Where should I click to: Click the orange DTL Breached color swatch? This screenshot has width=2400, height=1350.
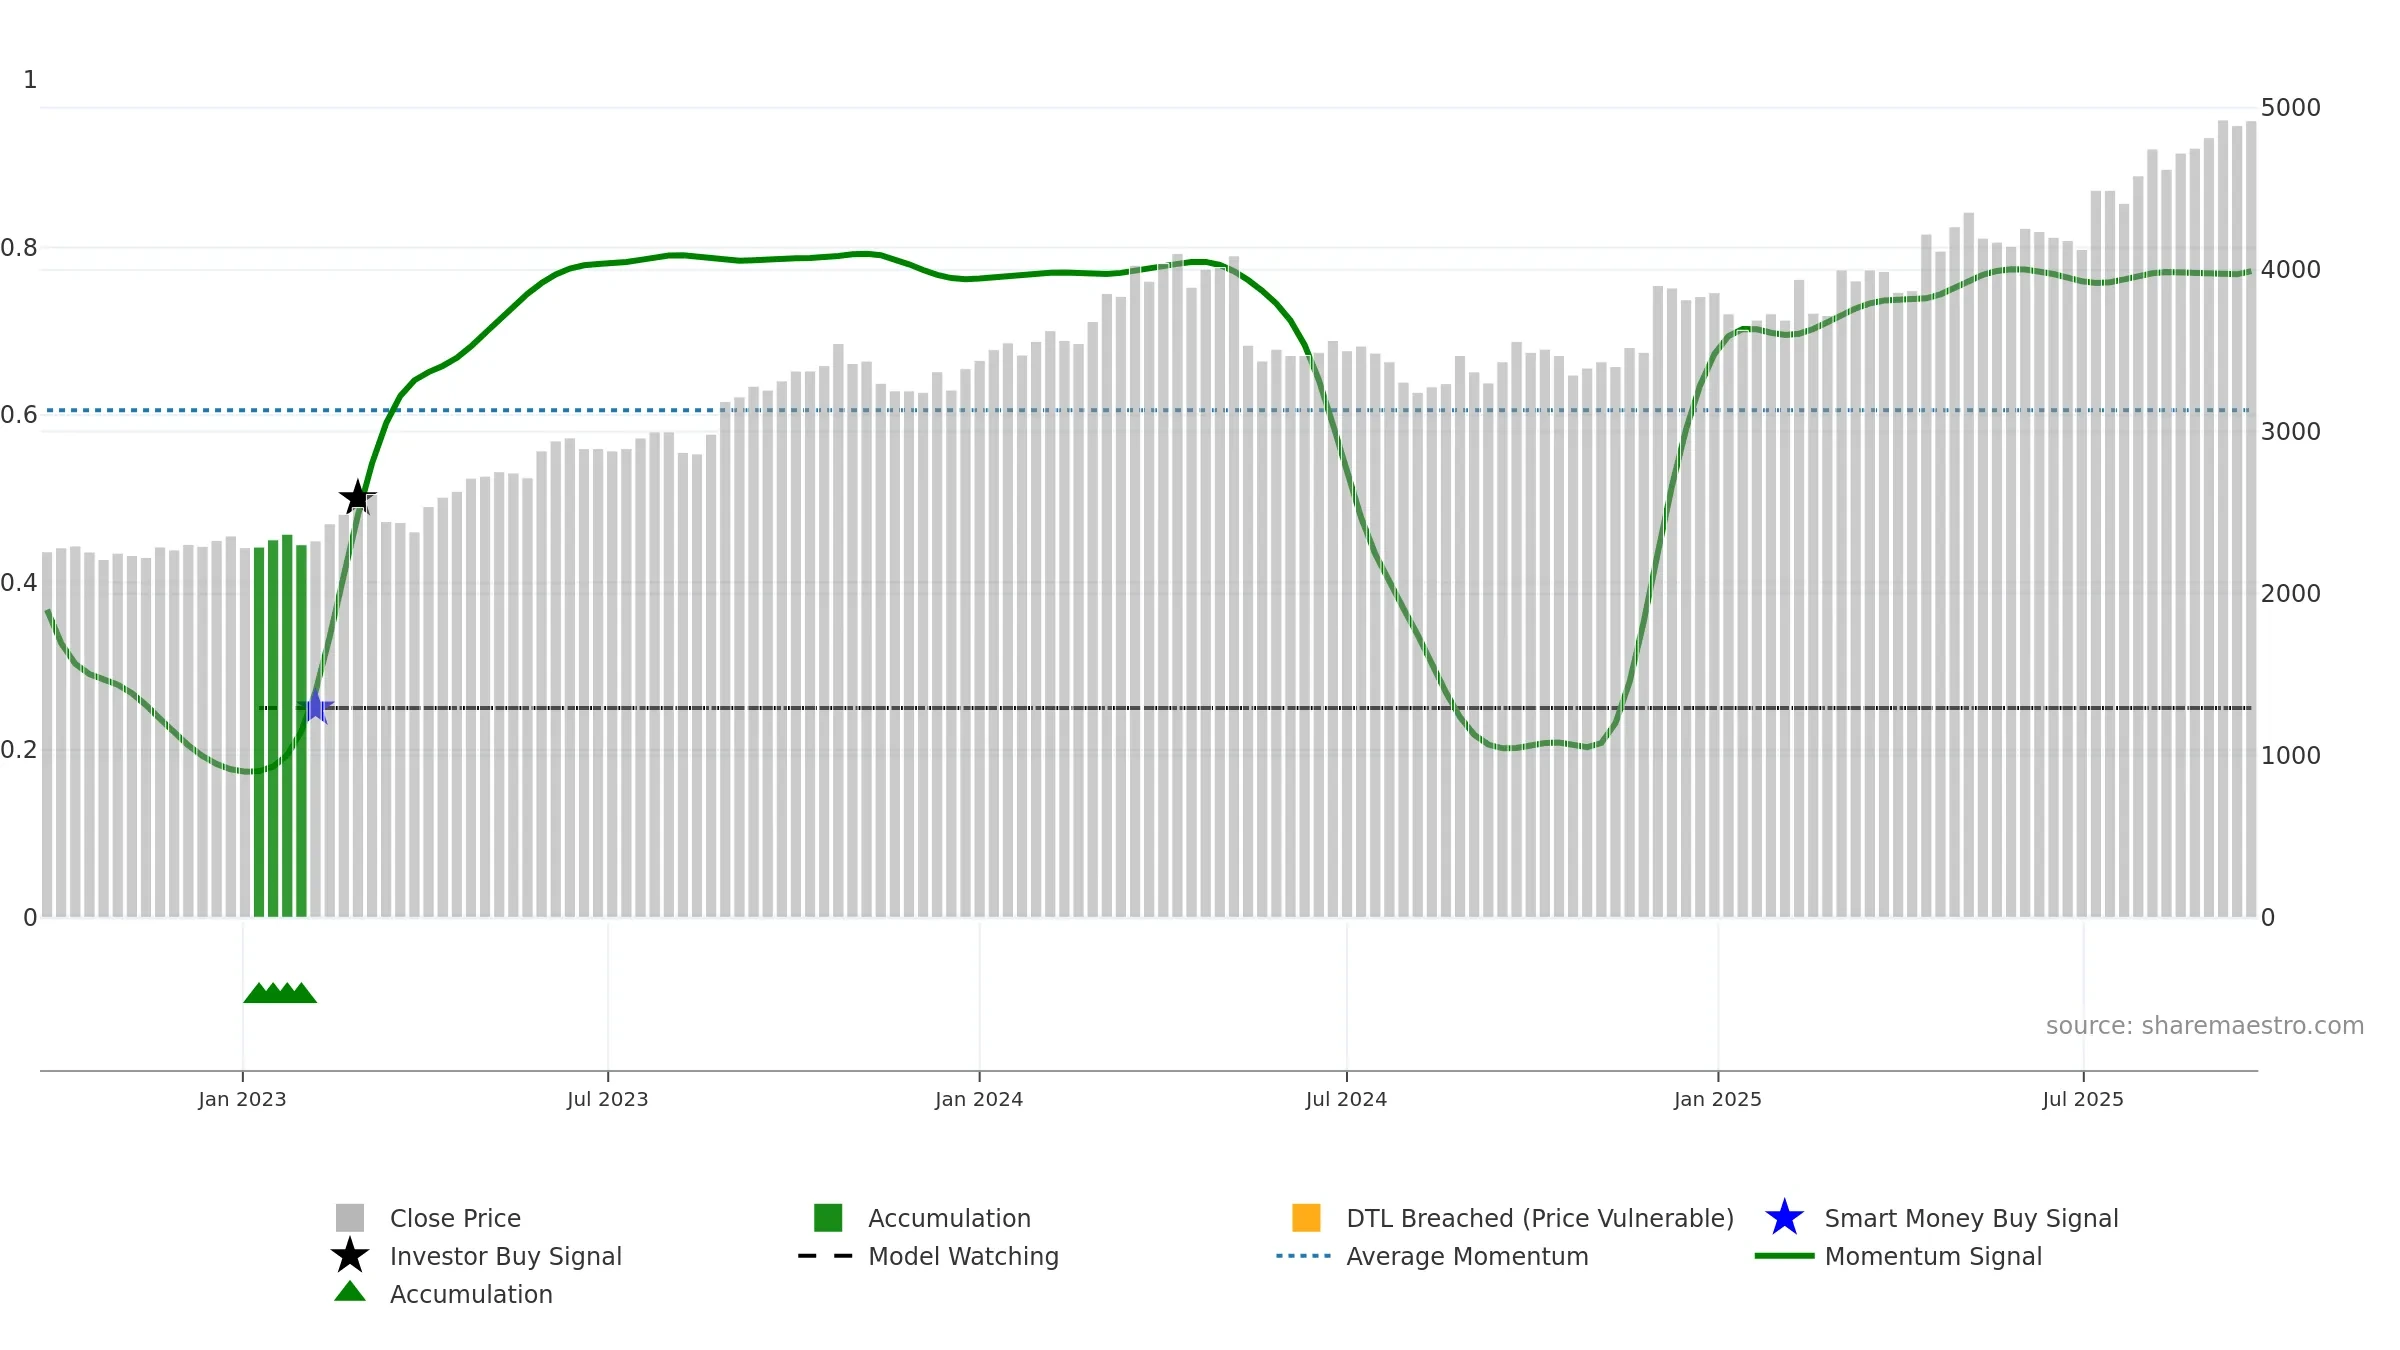pyautogui.click(x=1306, y=1218)
